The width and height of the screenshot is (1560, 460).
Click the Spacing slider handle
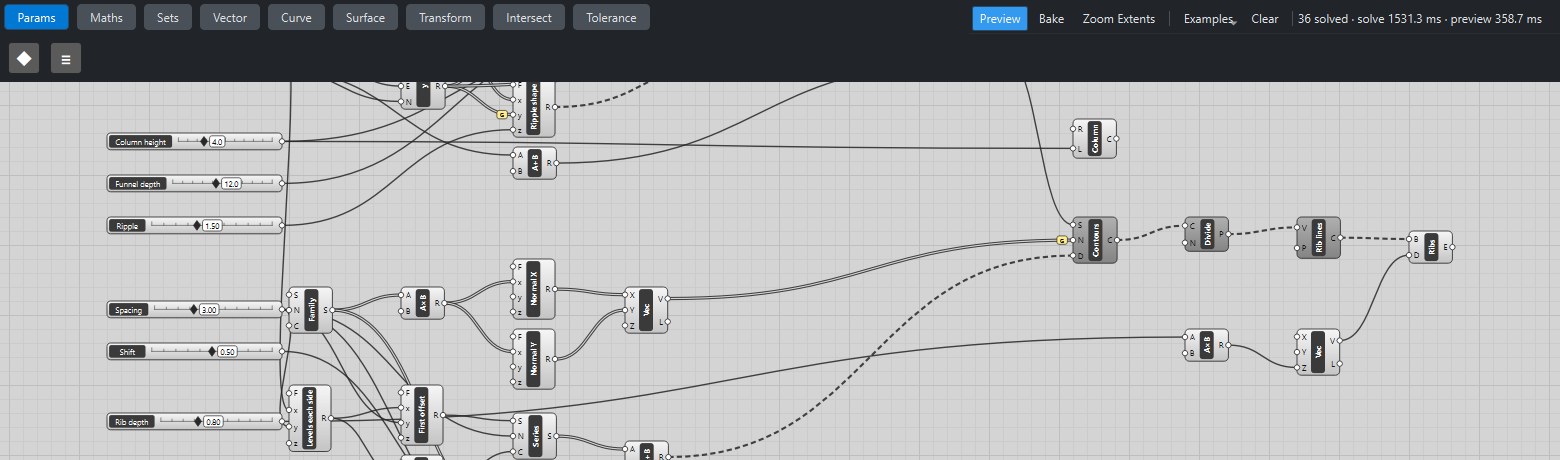tap(193, 310)
